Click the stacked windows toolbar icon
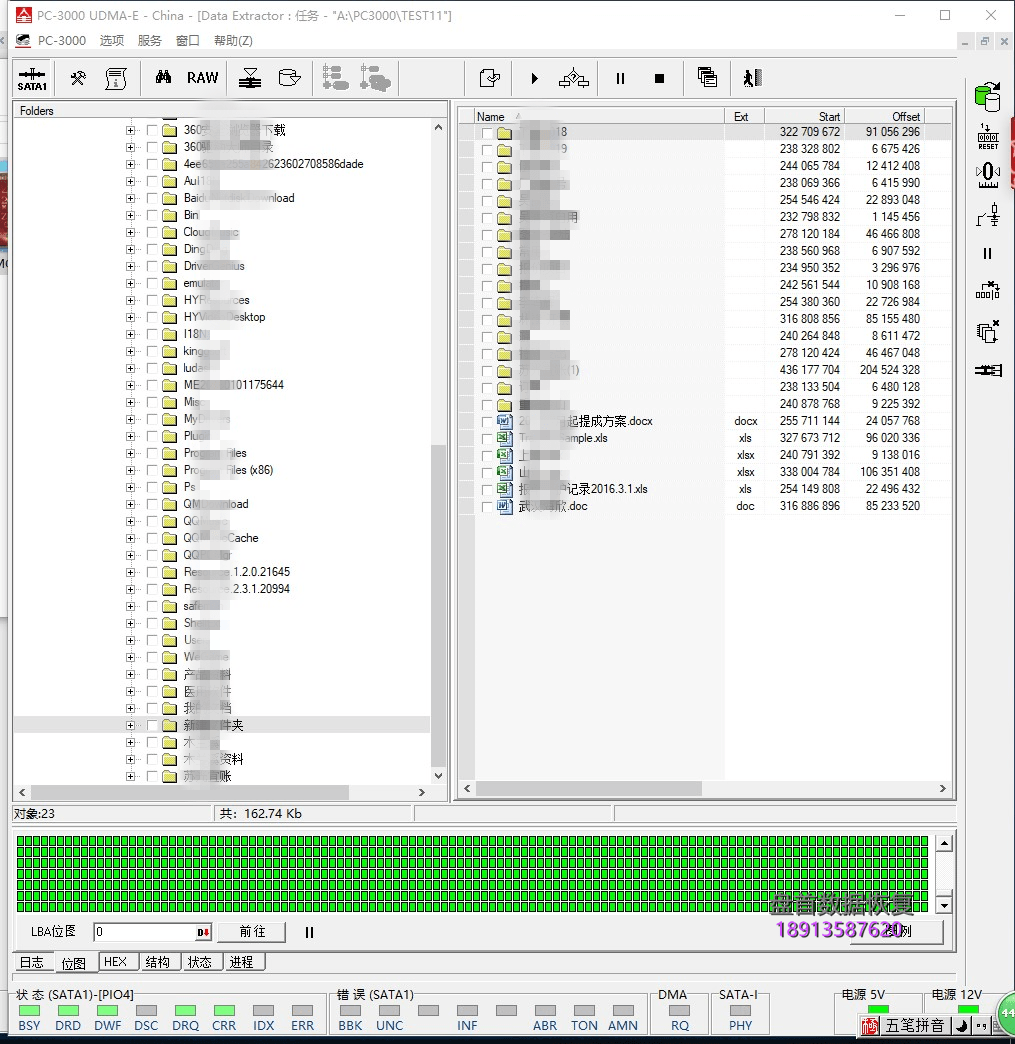 click(707, 77)
